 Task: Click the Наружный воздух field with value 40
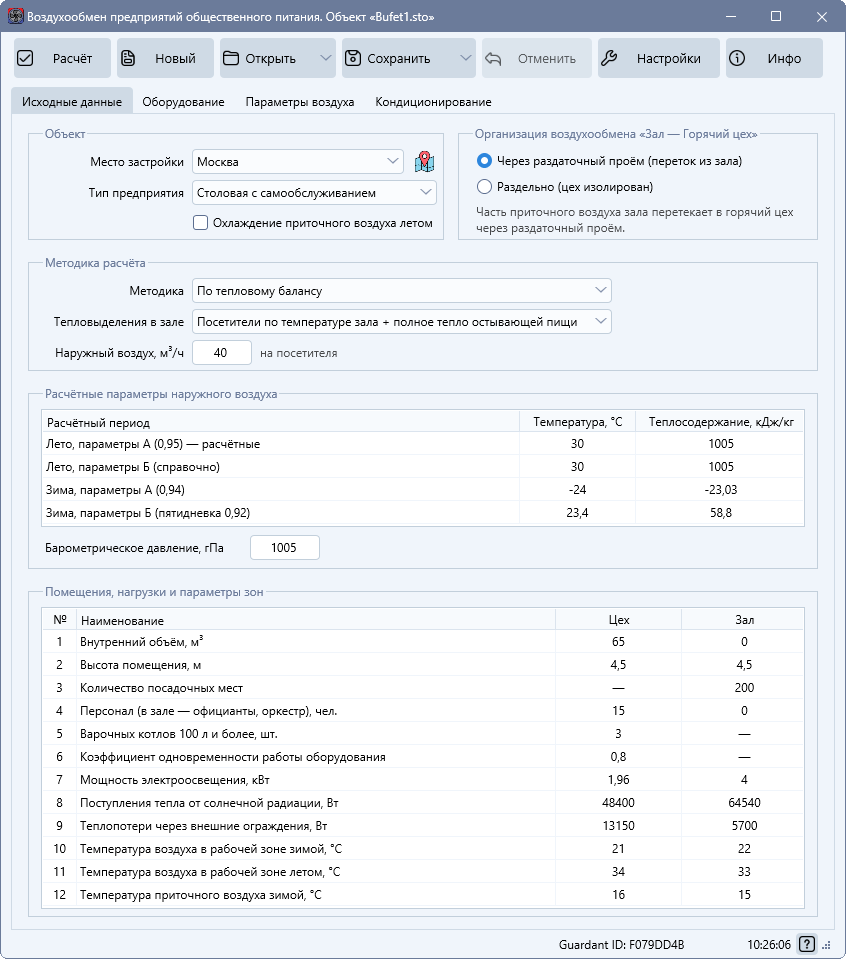click(x=222, y=352)
